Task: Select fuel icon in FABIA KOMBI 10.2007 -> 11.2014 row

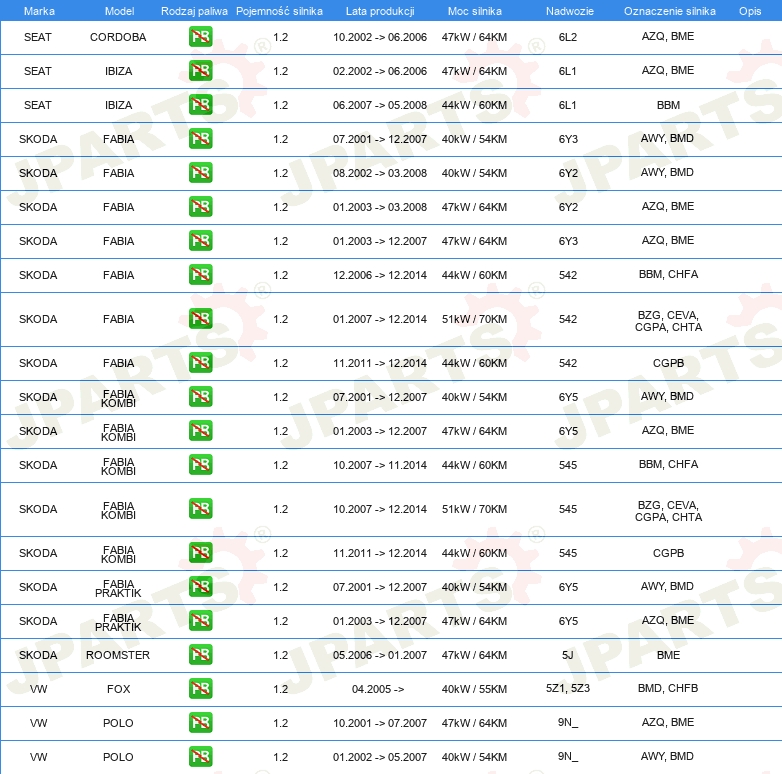Action: tap(200, 464)
